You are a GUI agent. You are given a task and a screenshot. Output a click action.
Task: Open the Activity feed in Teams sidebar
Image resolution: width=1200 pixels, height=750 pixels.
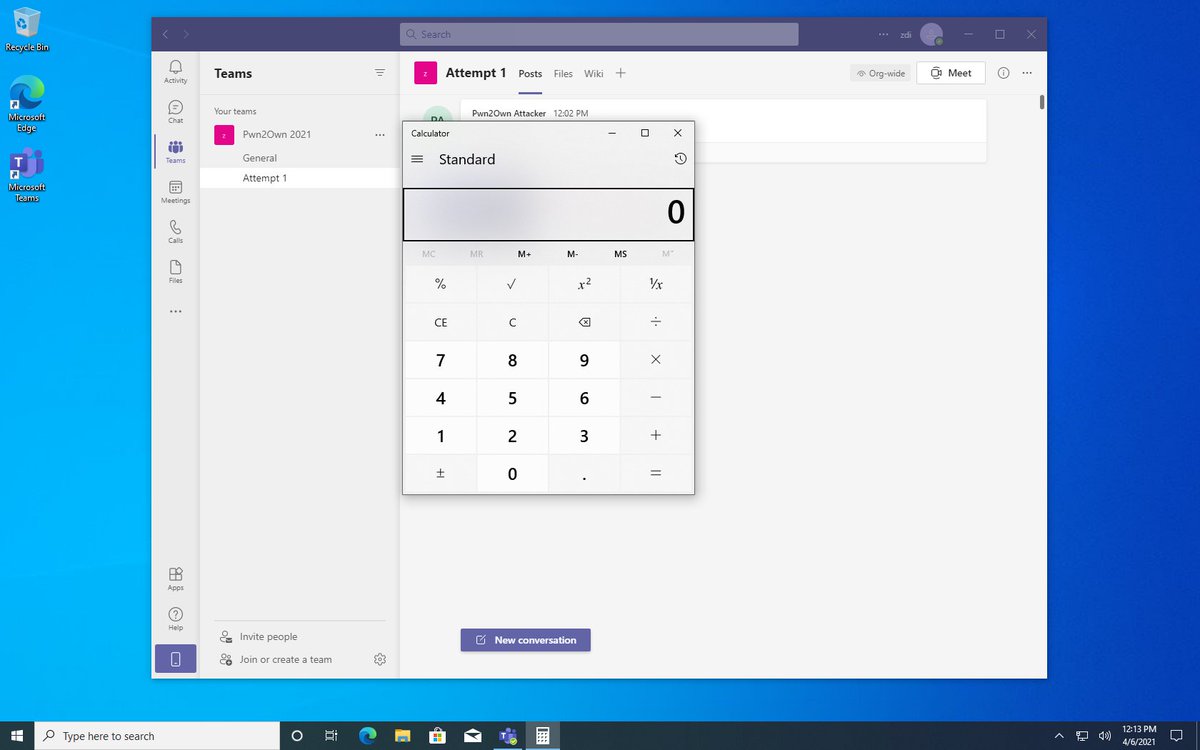click(175, 71)
